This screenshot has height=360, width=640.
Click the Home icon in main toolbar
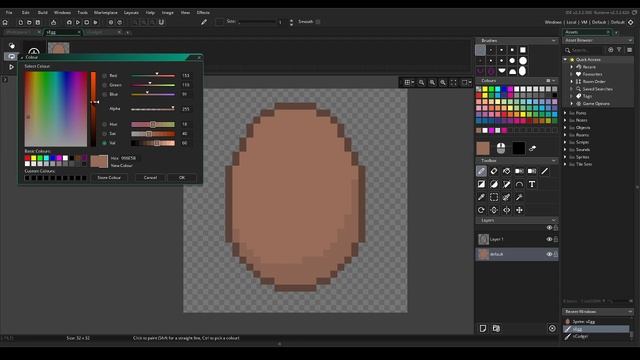click(5, 22)
